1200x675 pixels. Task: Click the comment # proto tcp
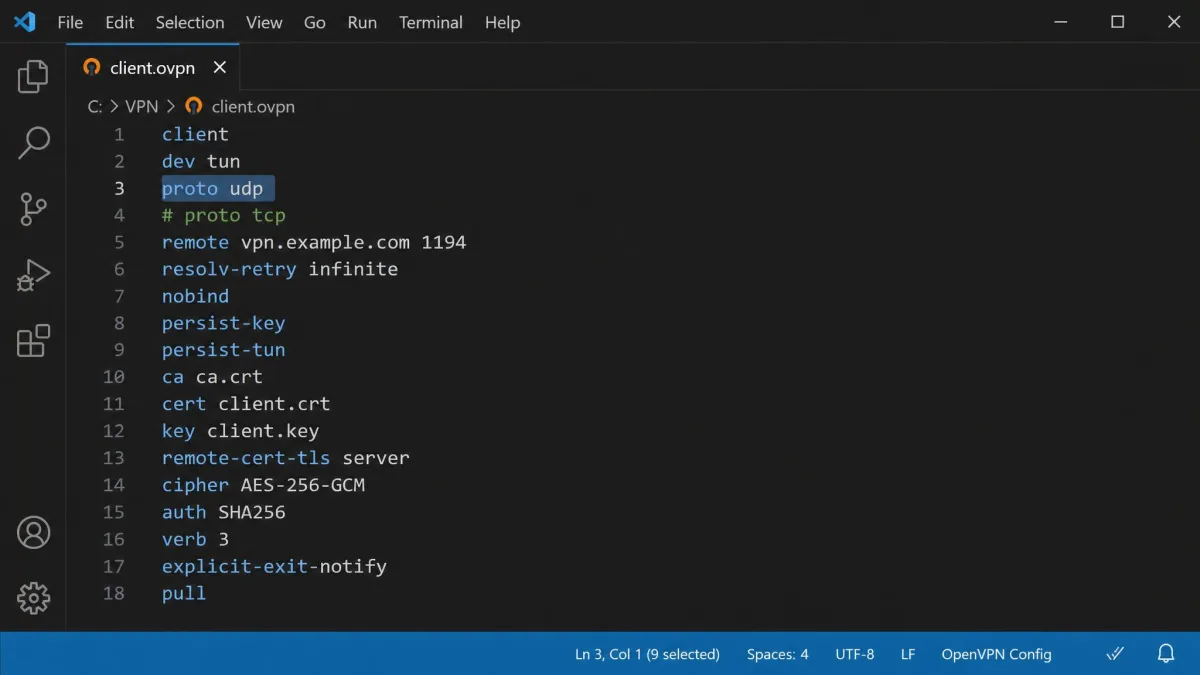(x=224, y=215)
